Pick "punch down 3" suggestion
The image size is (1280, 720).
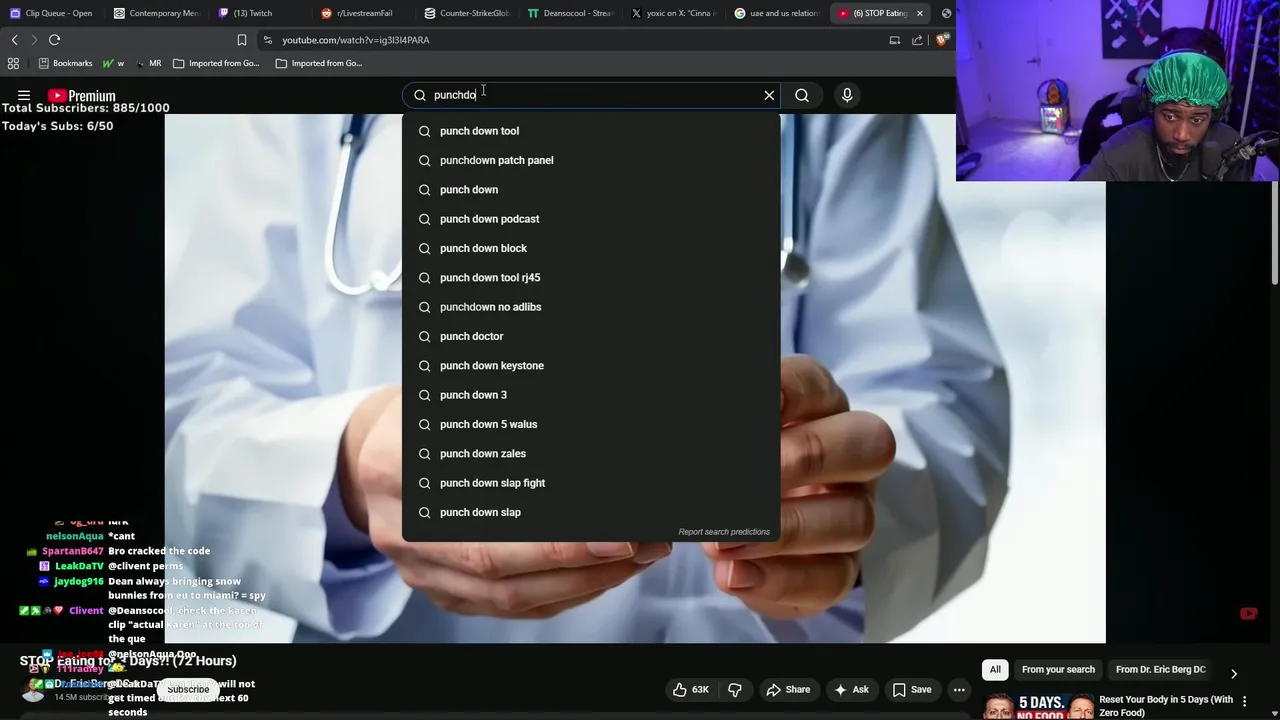[591, 395]
